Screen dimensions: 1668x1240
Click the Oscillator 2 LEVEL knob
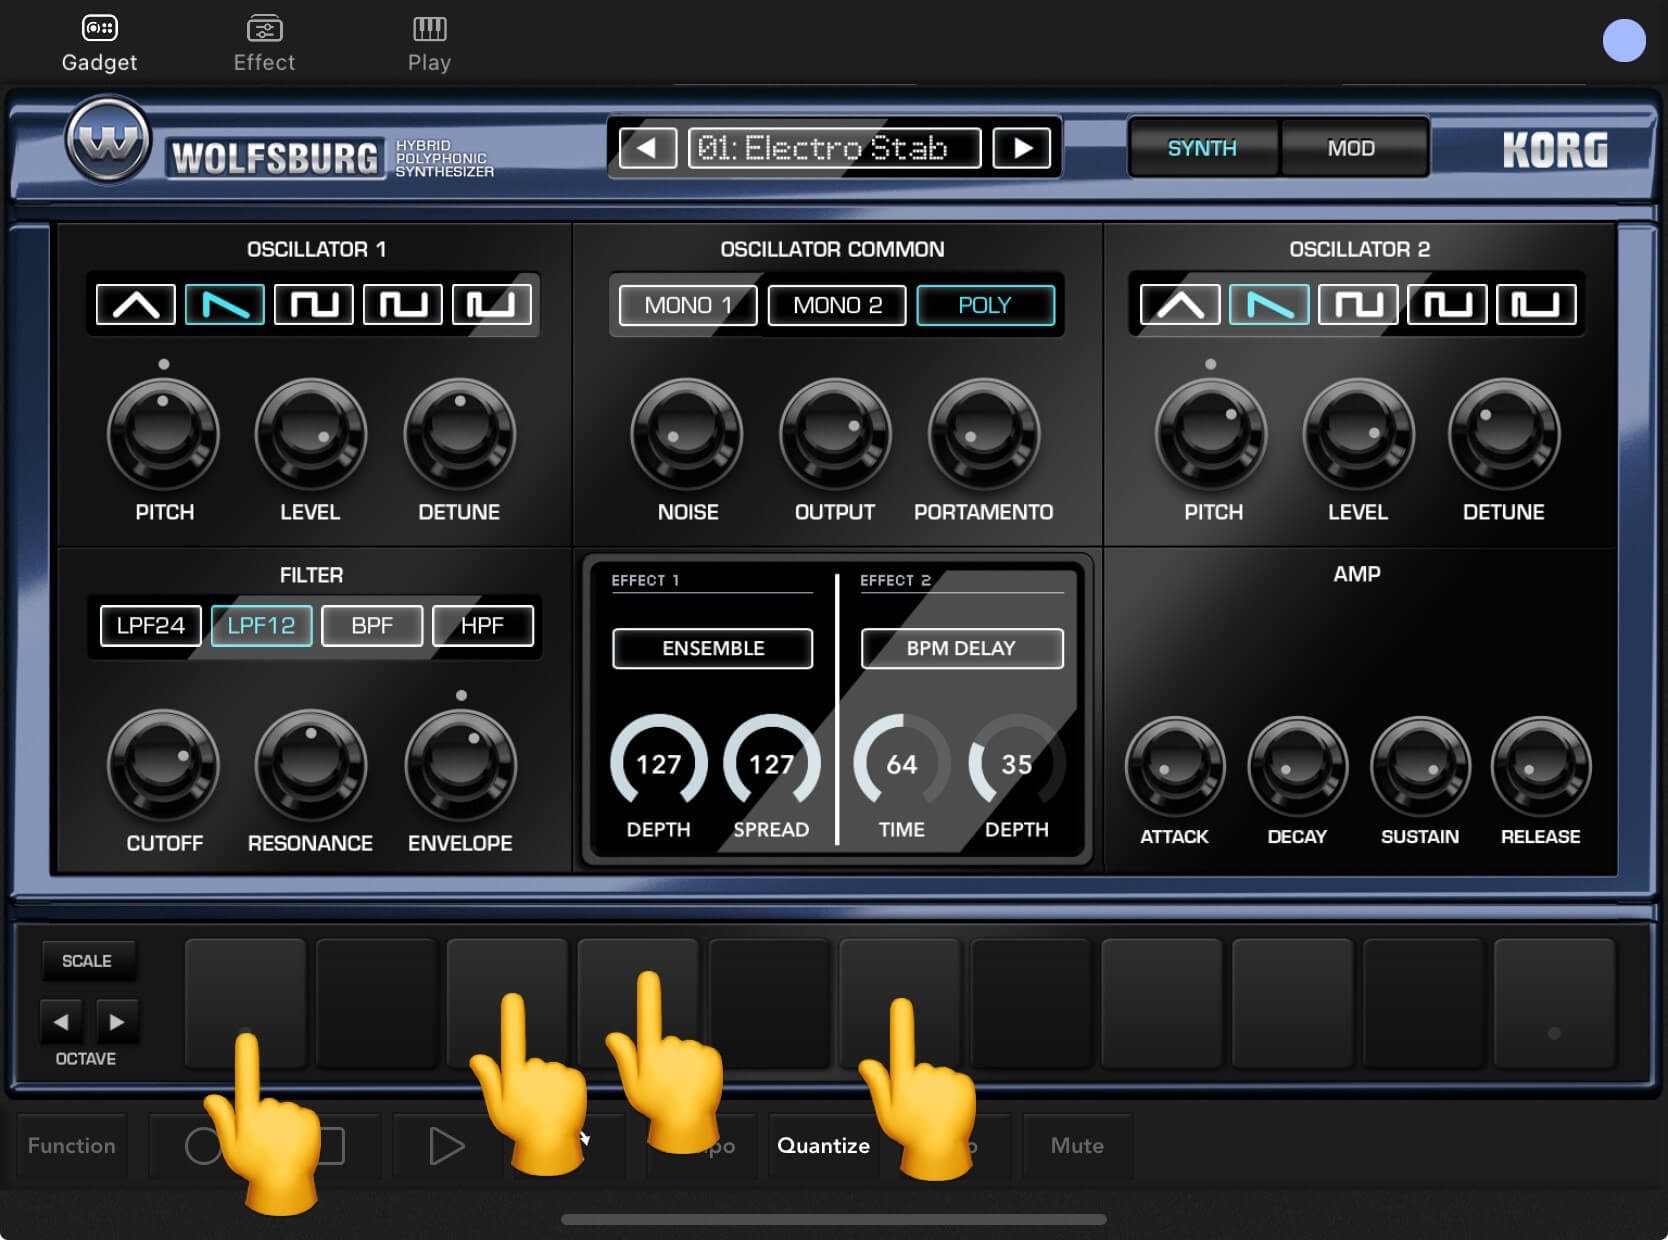point(1358,434)
